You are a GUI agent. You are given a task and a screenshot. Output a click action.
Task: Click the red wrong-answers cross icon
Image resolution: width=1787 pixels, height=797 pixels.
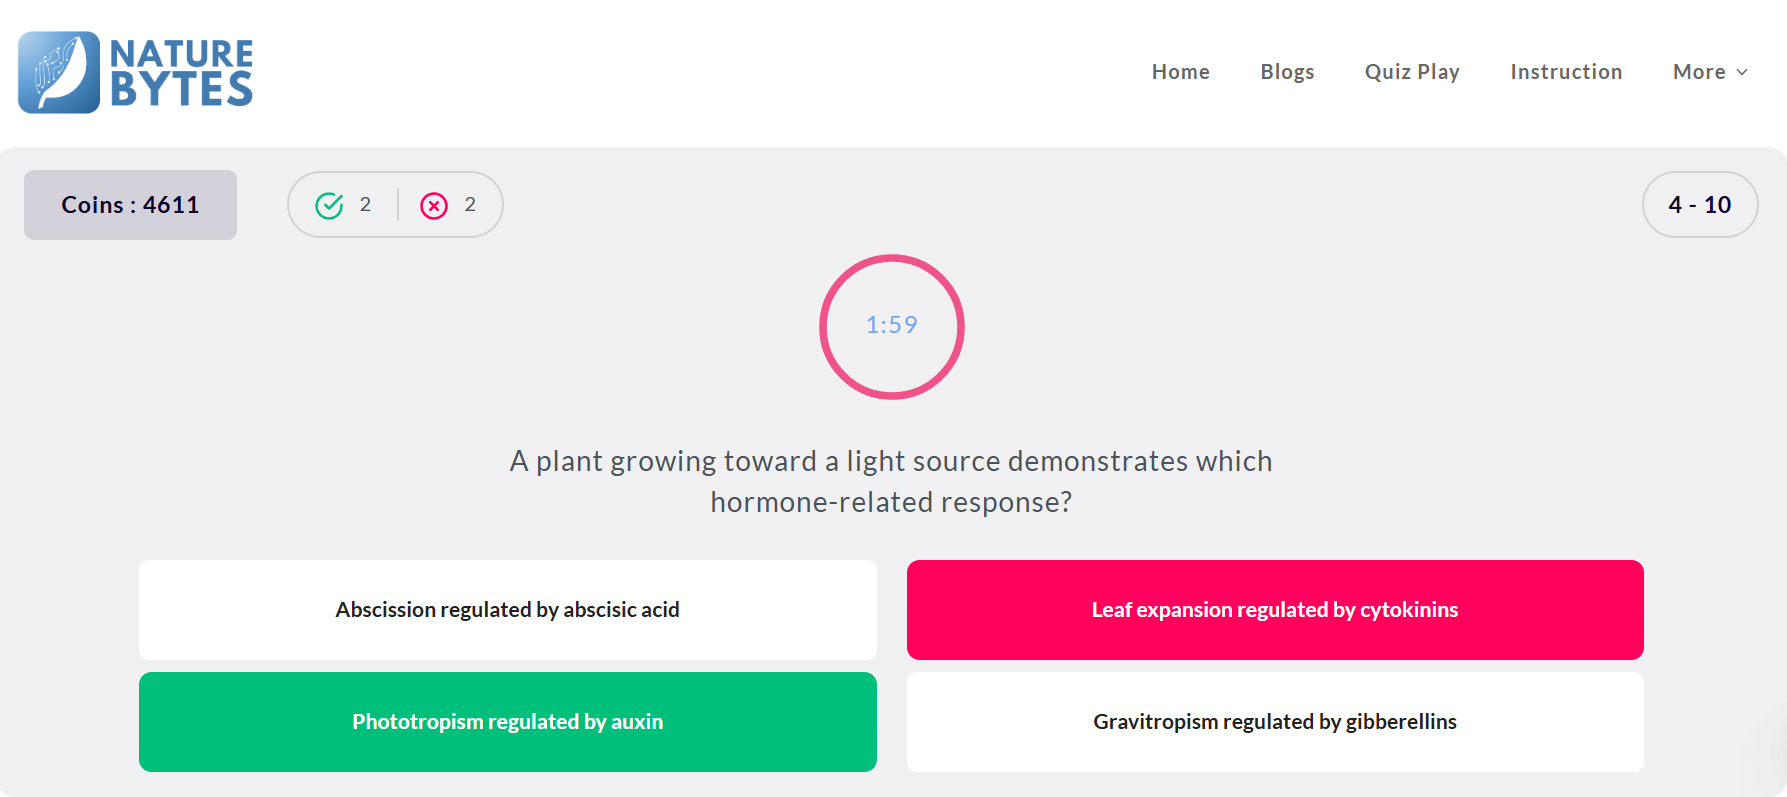click(x=434, y=205)
